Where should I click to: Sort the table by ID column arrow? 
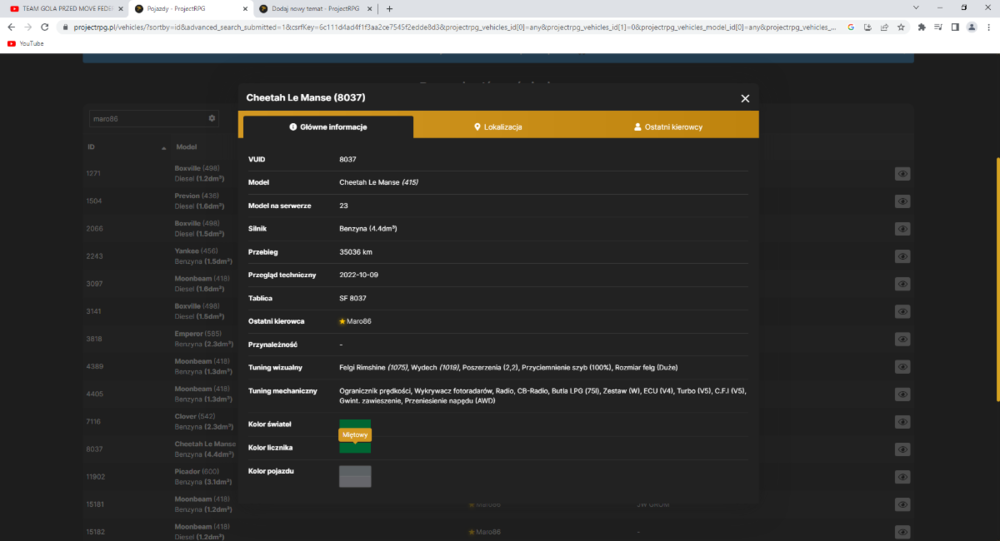164,147
